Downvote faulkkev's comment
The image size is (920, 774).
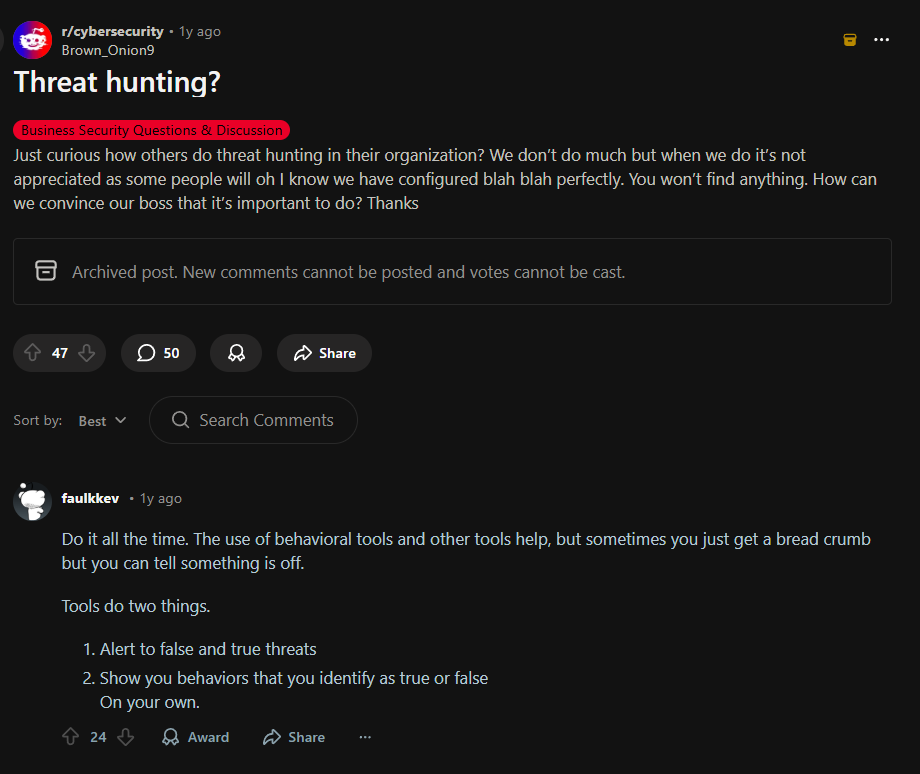[126, 737]
